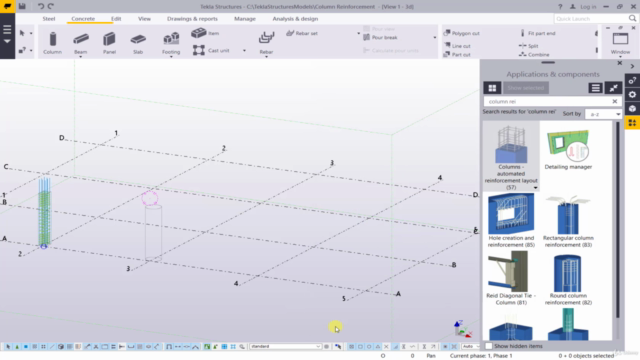
Task: Save the model with the disk icon
Action: (22, 6)
